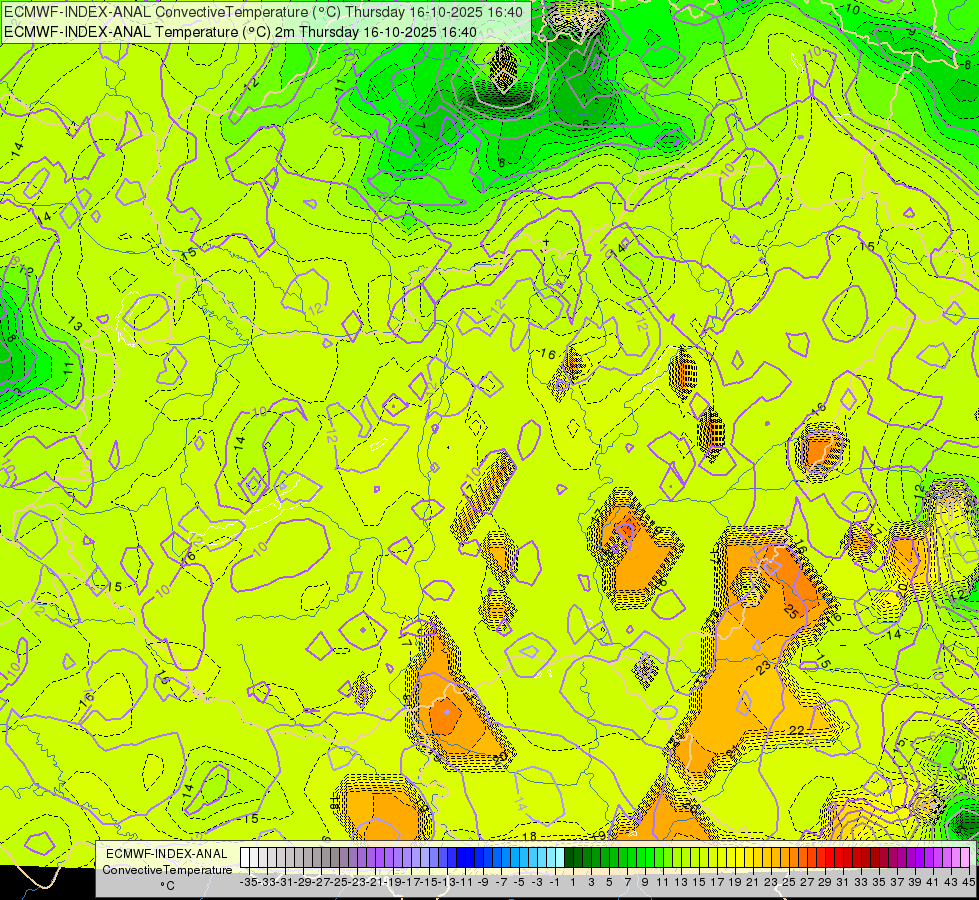This screenshot has height=900, width=979.
Task: Click the ConvectiveTemperature title line at top
Action: coord(263,12)
